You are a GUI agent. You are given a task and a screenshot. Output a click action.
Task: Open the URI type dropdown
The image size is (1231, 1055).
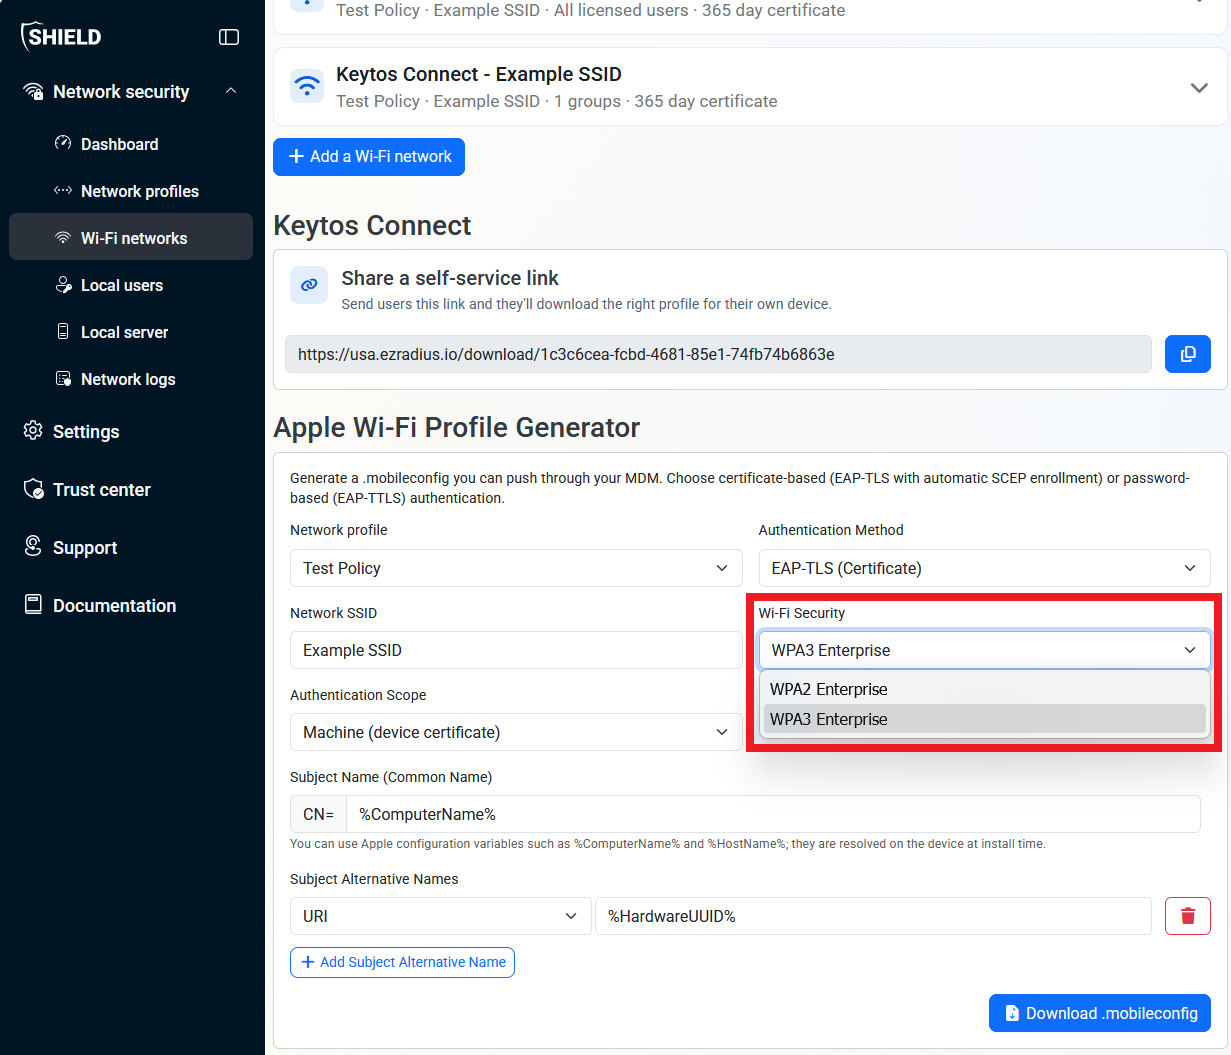point(440,916)
